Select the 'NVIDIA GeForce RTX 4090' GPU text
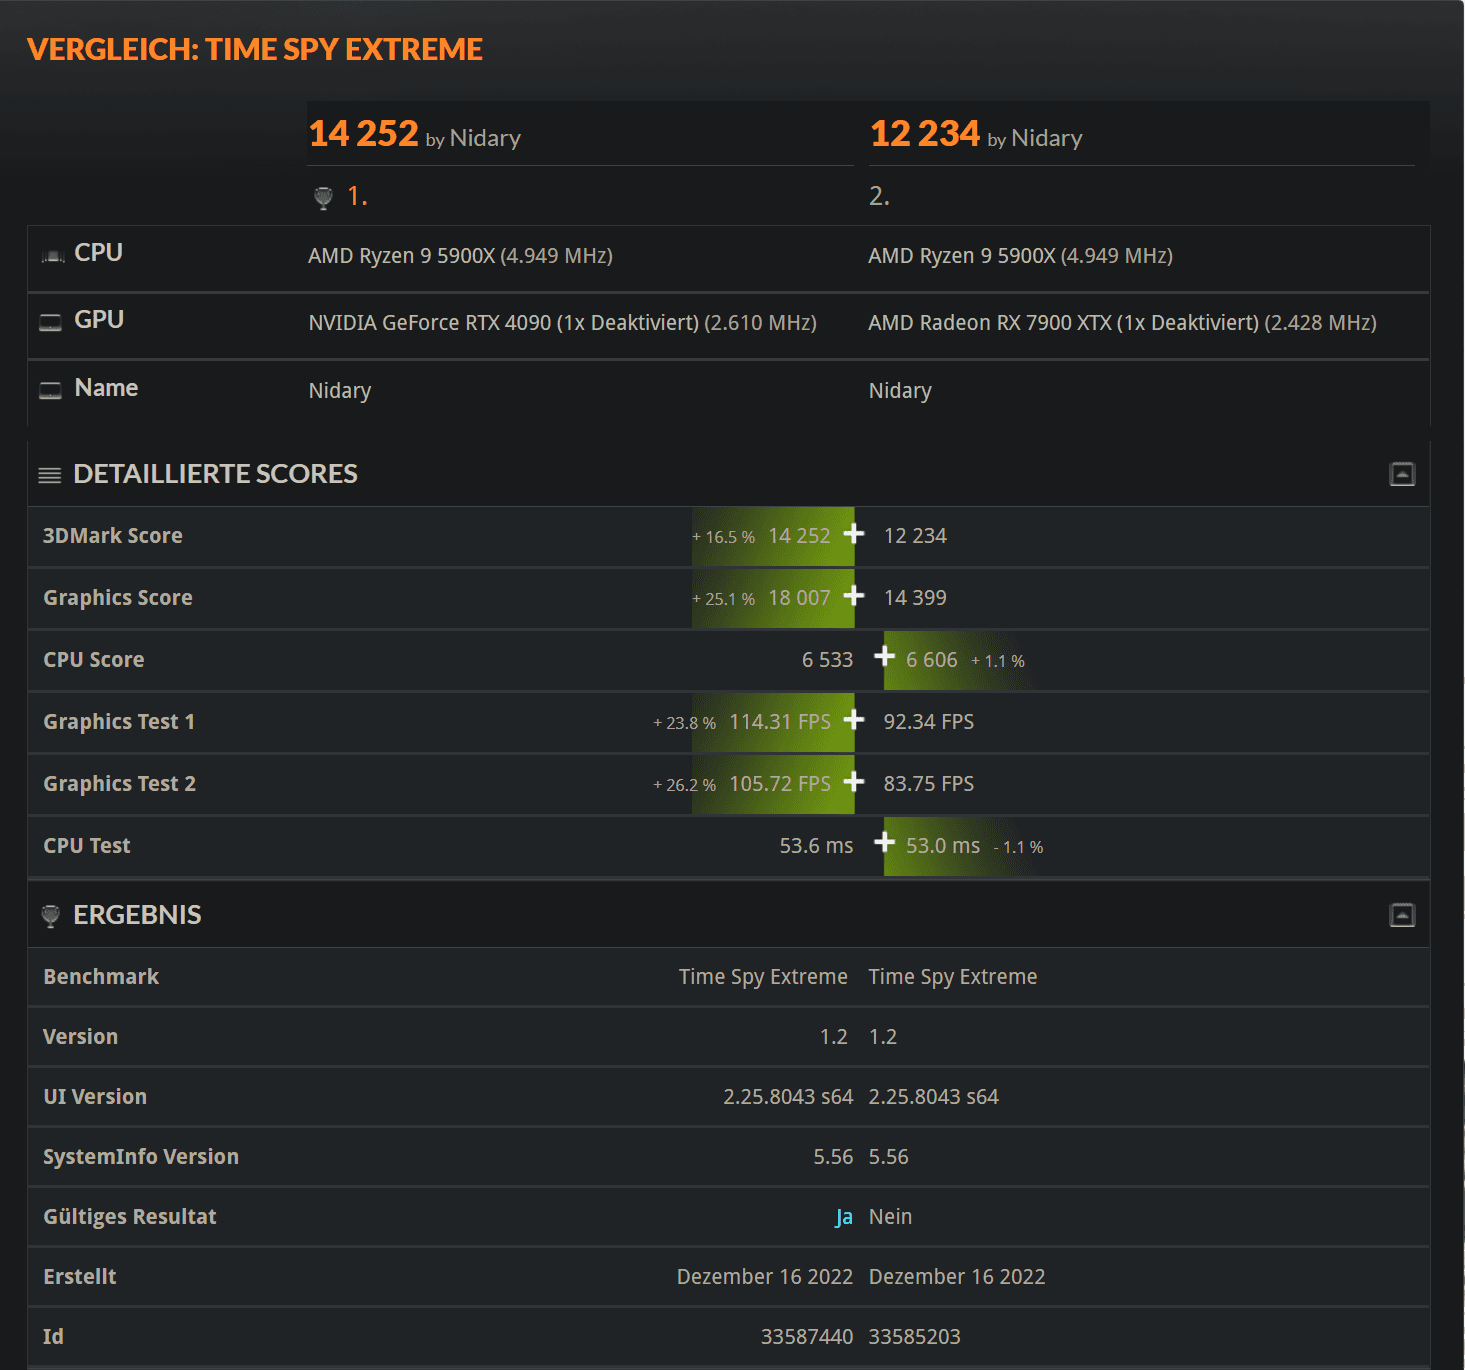Image resolution: width=1465 pixels, height=1370 pixels. click(x=430, y=323)
